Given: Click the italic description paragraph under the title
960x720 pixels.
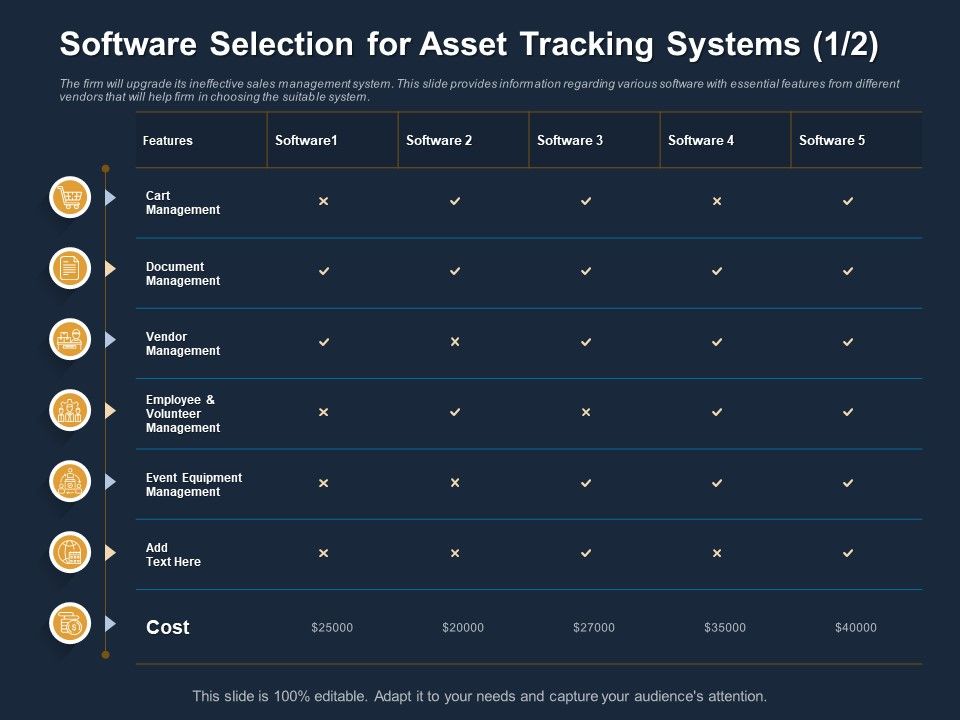Looking at the screenshot, I should click(479, 90).
